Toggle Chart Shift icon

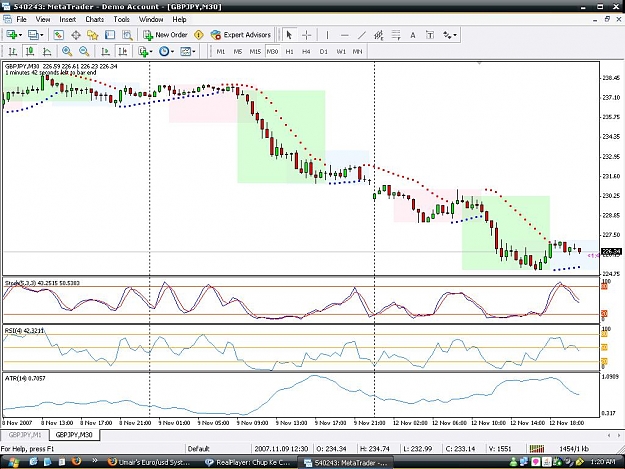tap(122, 51)
